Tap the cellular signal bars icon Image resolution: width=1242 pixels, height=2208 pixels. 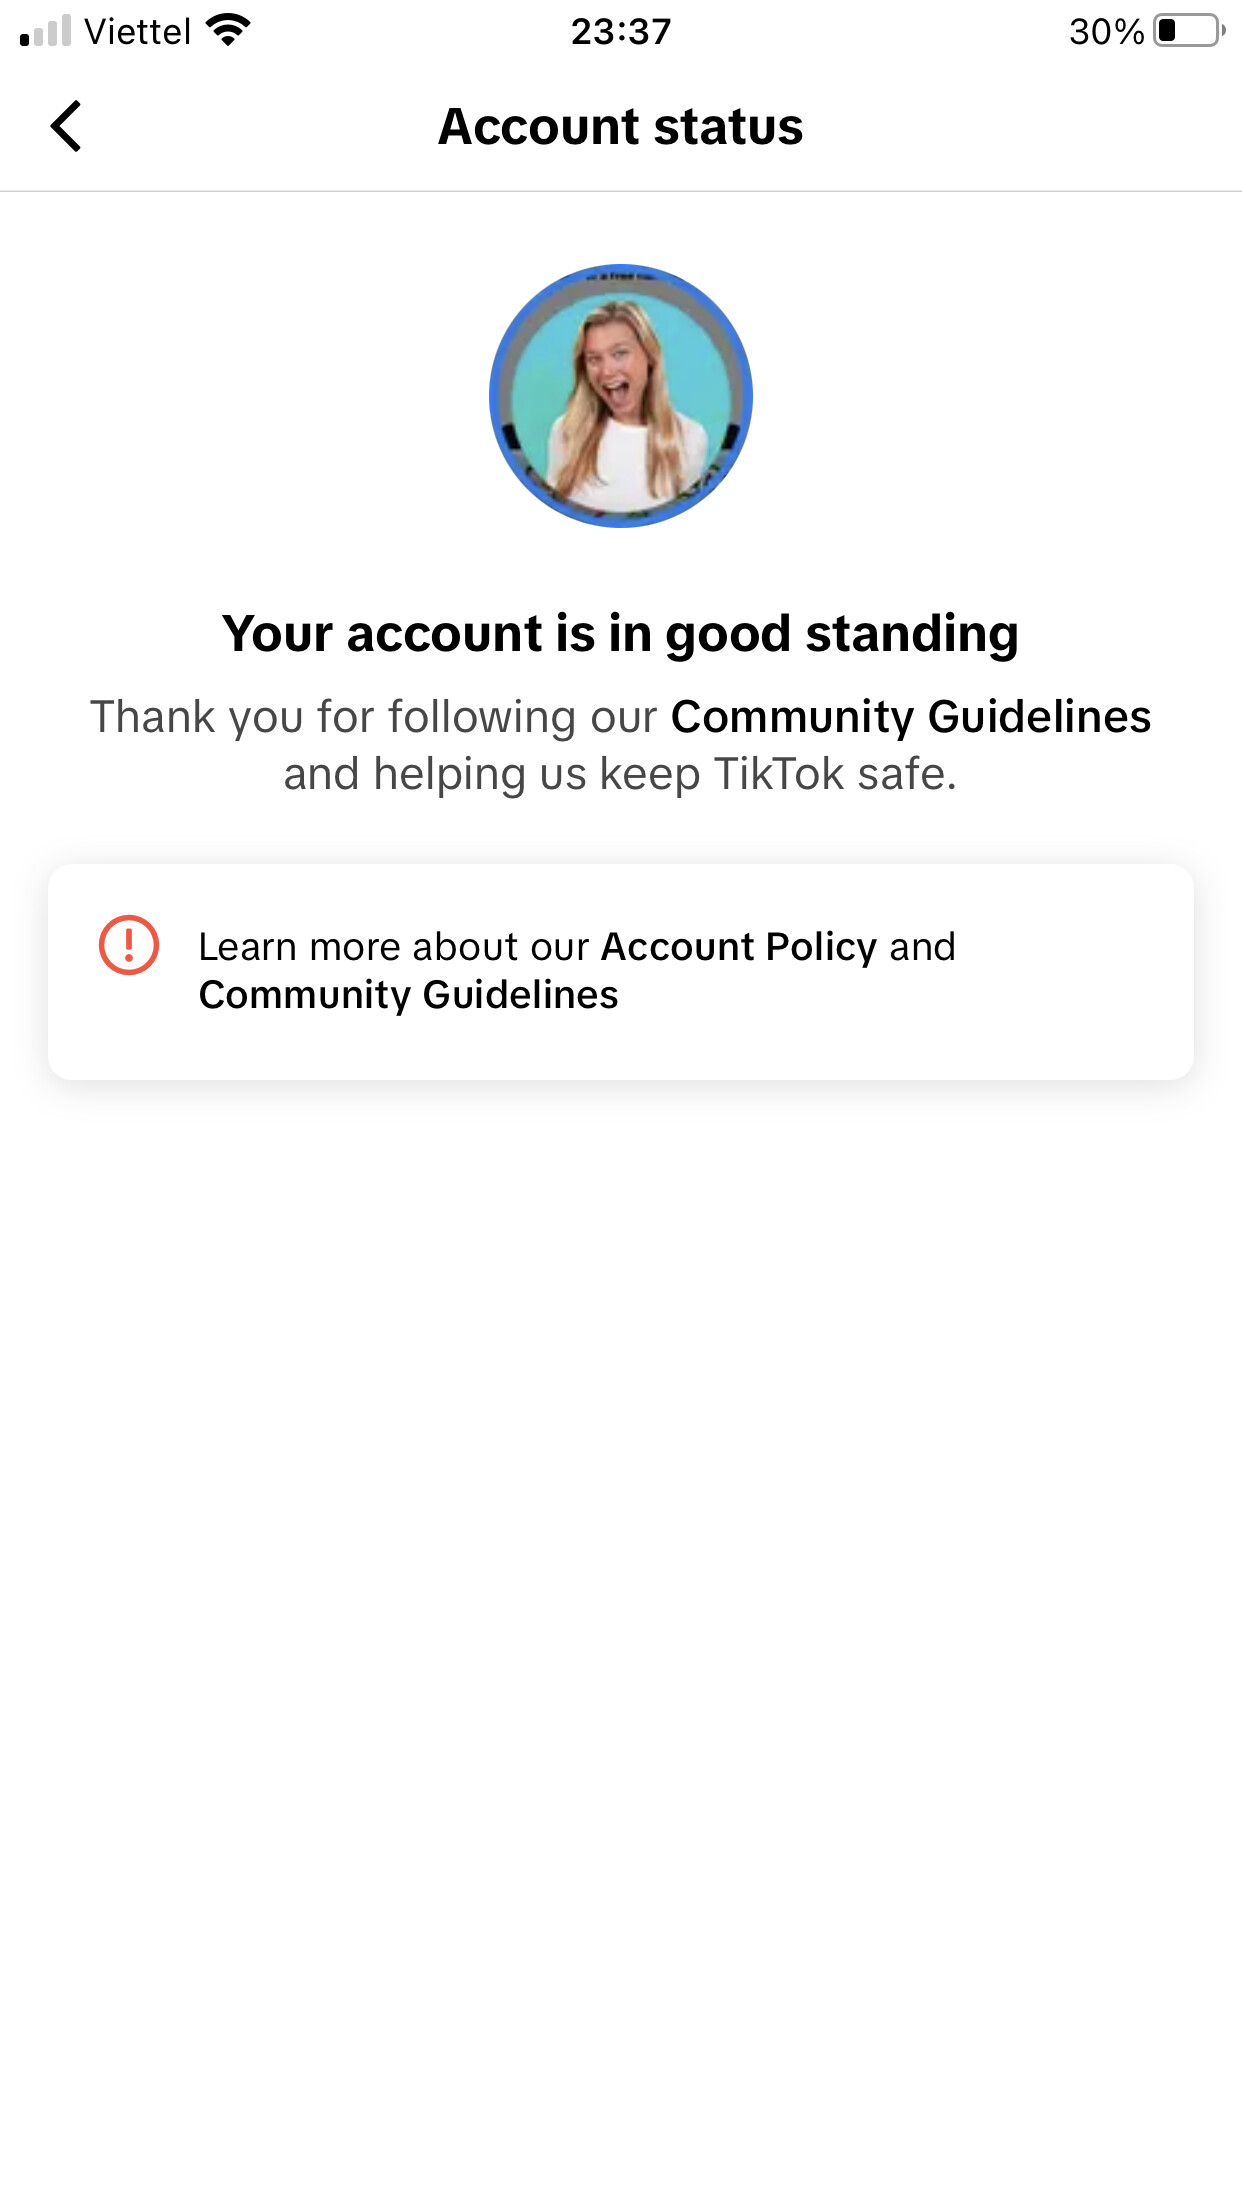(46, 31)
